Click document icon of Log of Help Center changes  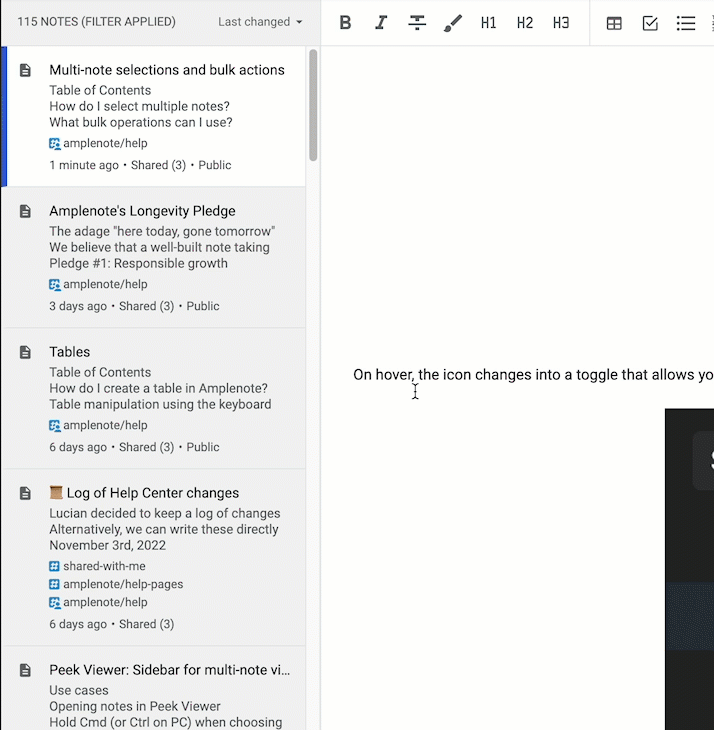25,493
